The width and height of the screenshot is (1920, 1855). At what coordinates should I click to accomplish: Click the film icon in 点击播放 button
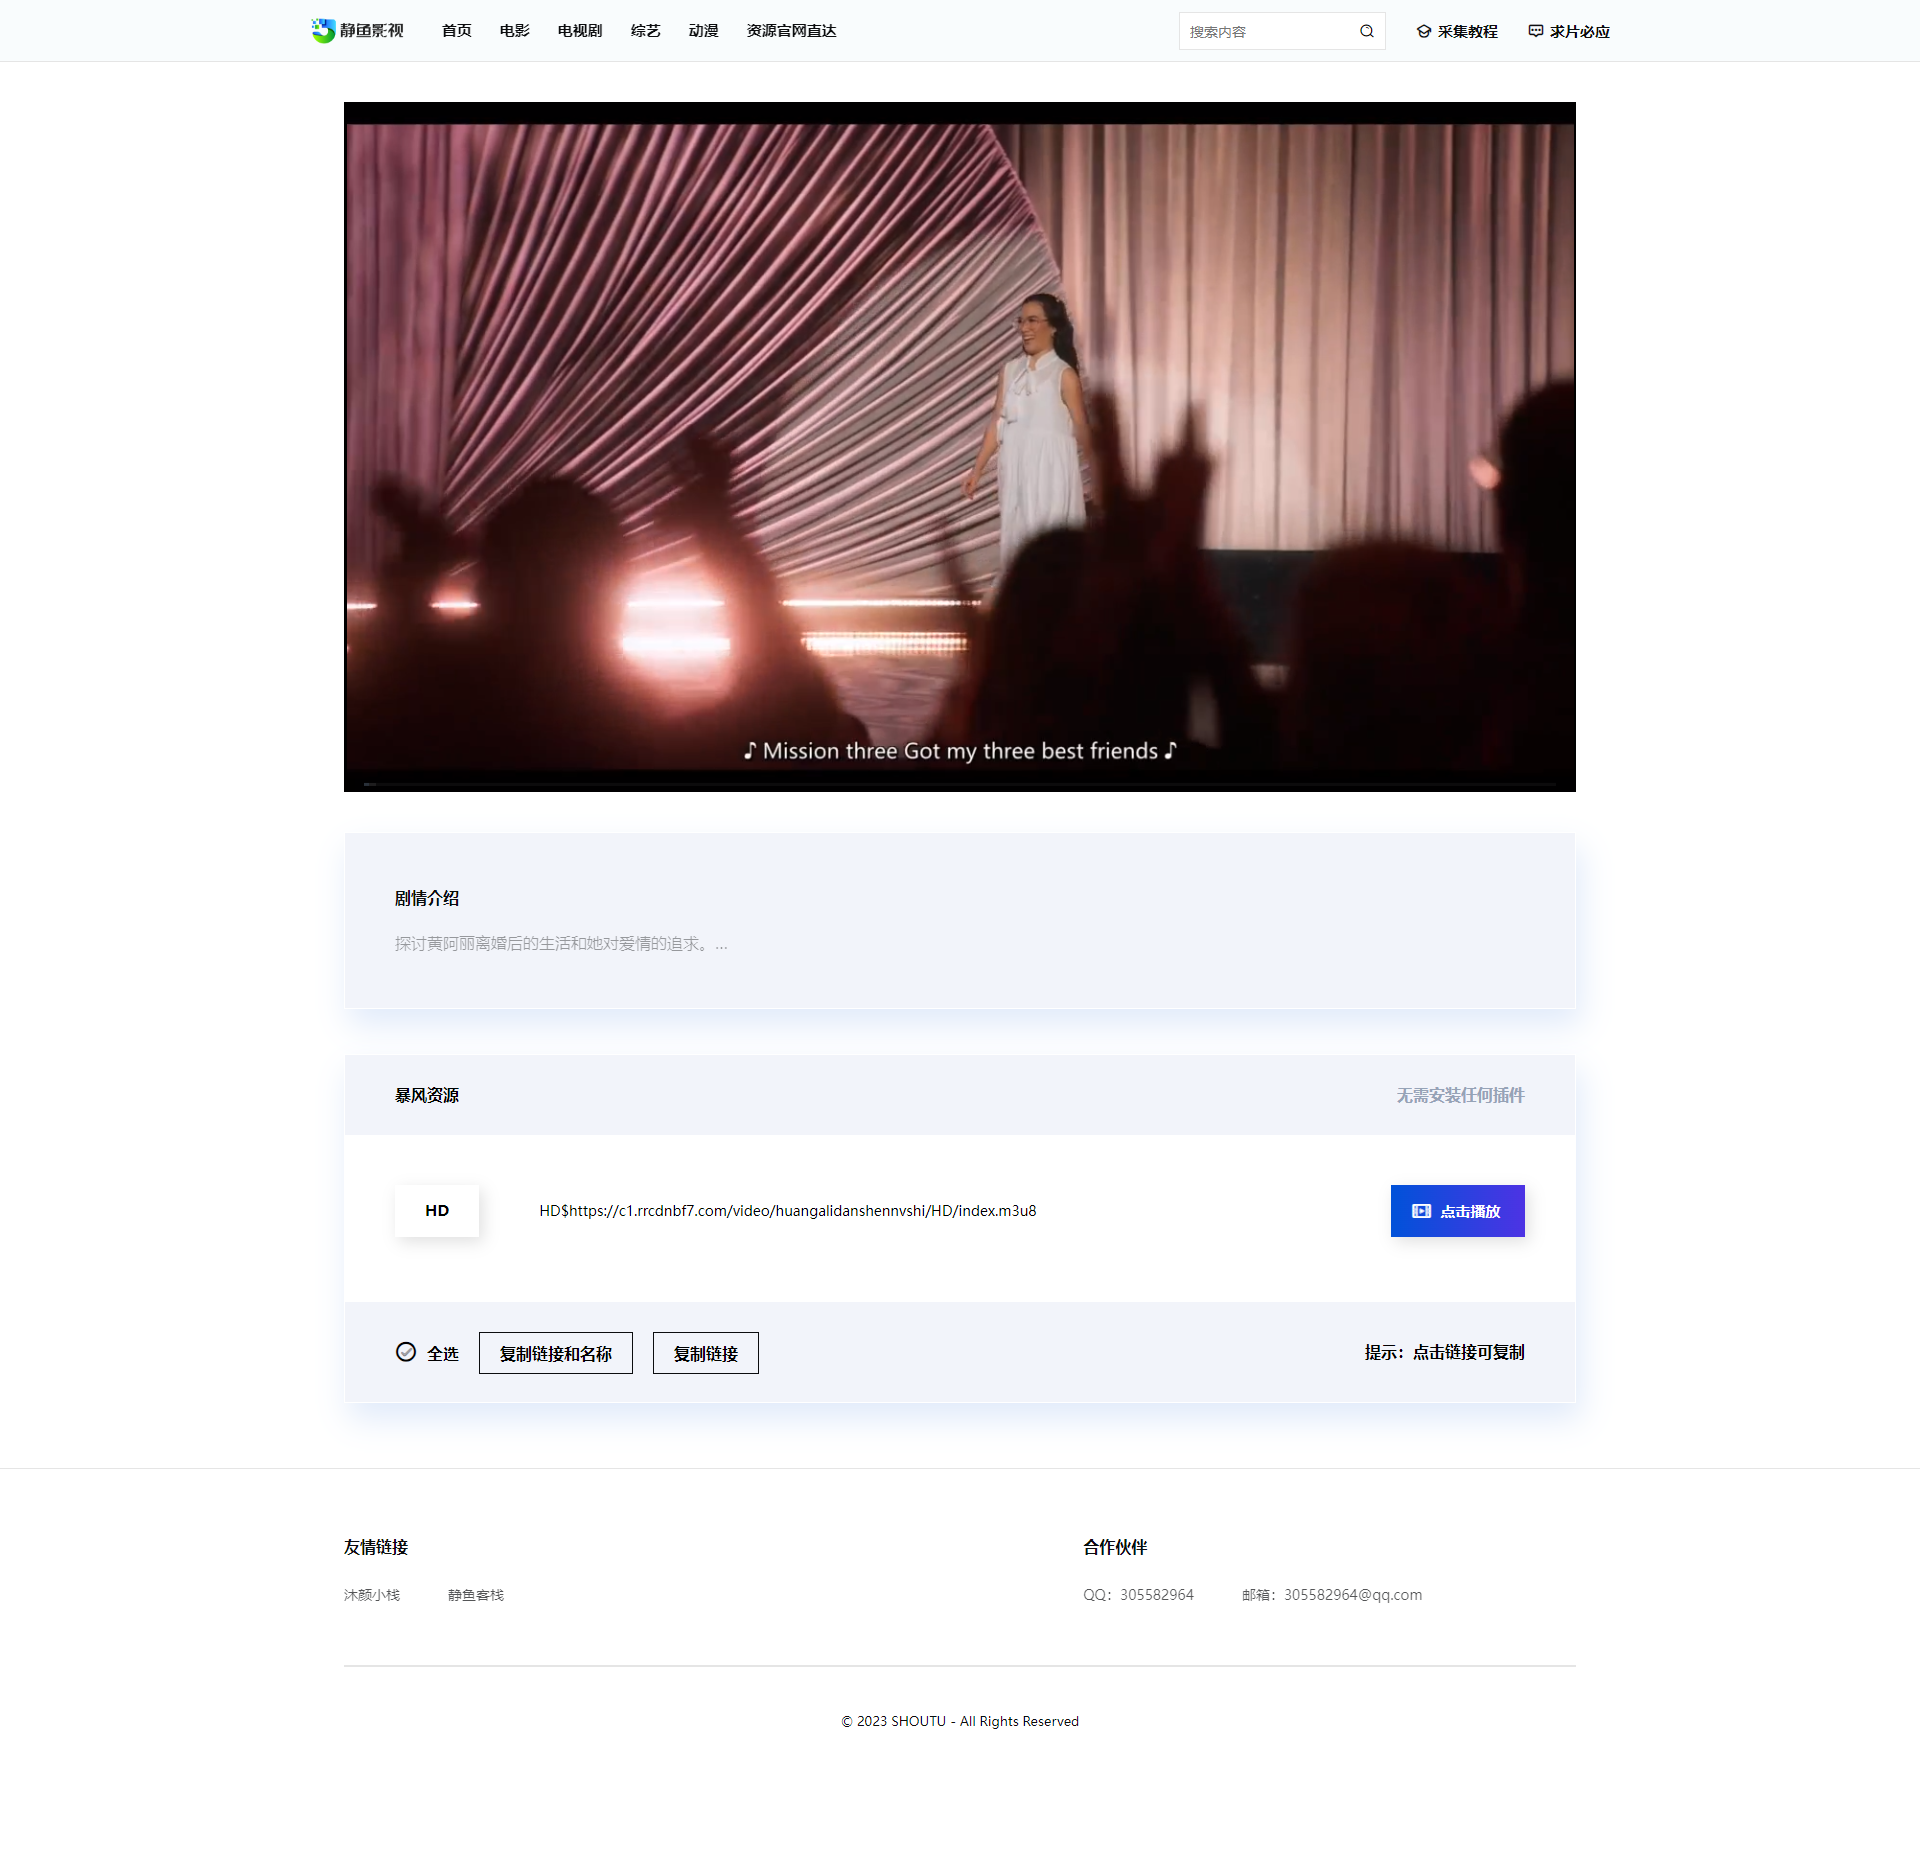point(1421,1211)
